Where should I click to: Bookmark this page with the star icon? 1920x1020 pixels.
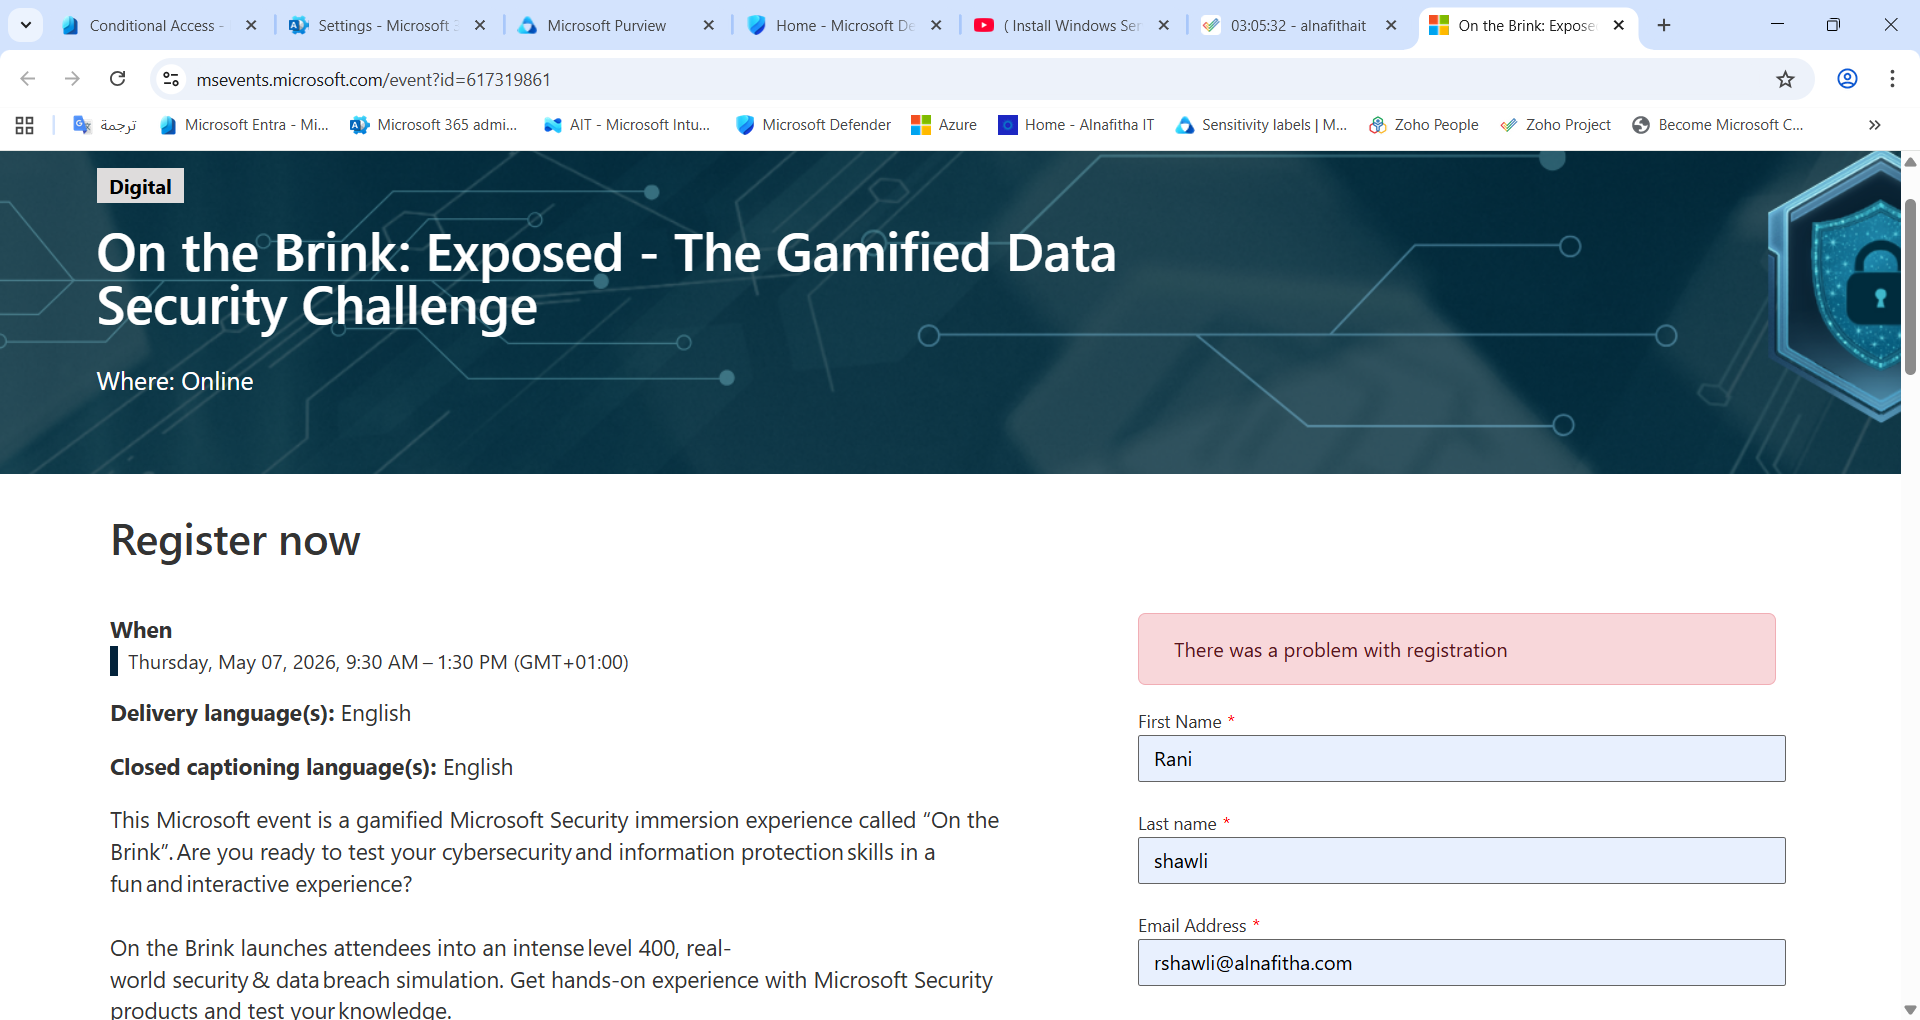click(x=1785, y=79)
